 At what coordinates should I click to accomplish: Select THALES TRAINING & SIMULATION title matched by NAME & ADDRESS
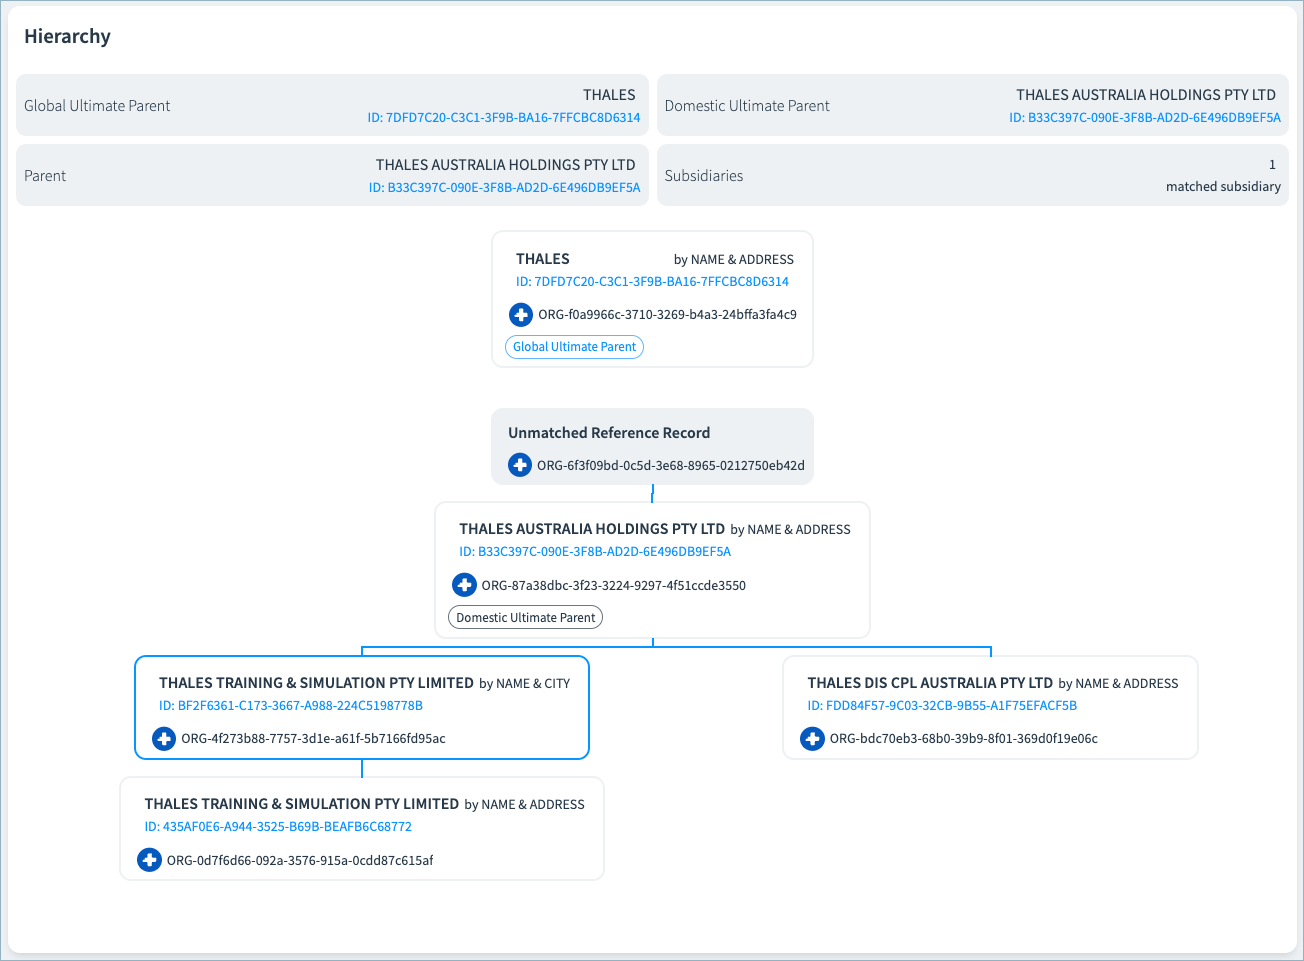[302, 804]
